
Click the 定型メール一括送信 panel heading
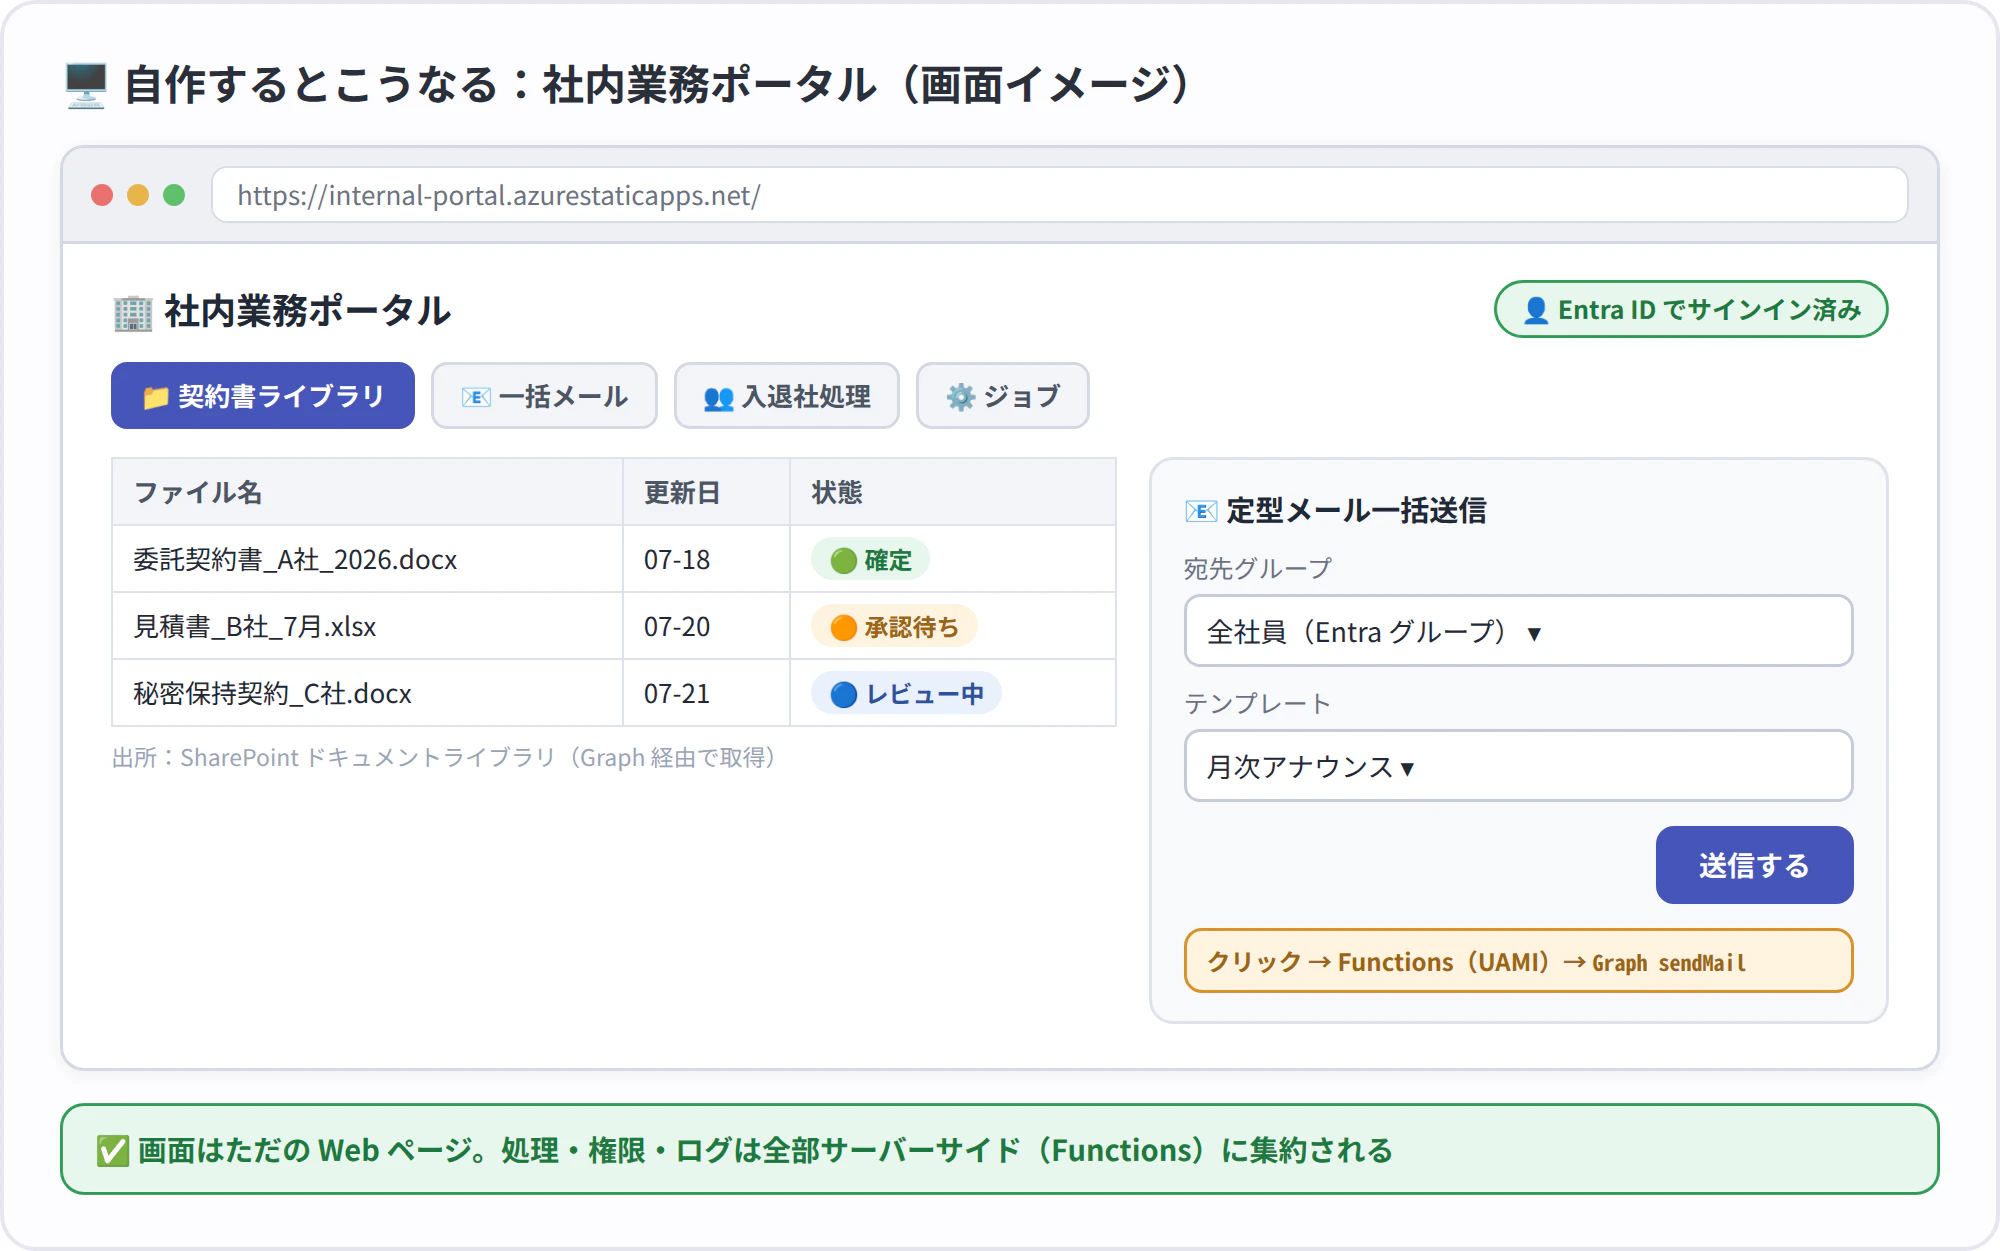click(x=1336, y=510)
